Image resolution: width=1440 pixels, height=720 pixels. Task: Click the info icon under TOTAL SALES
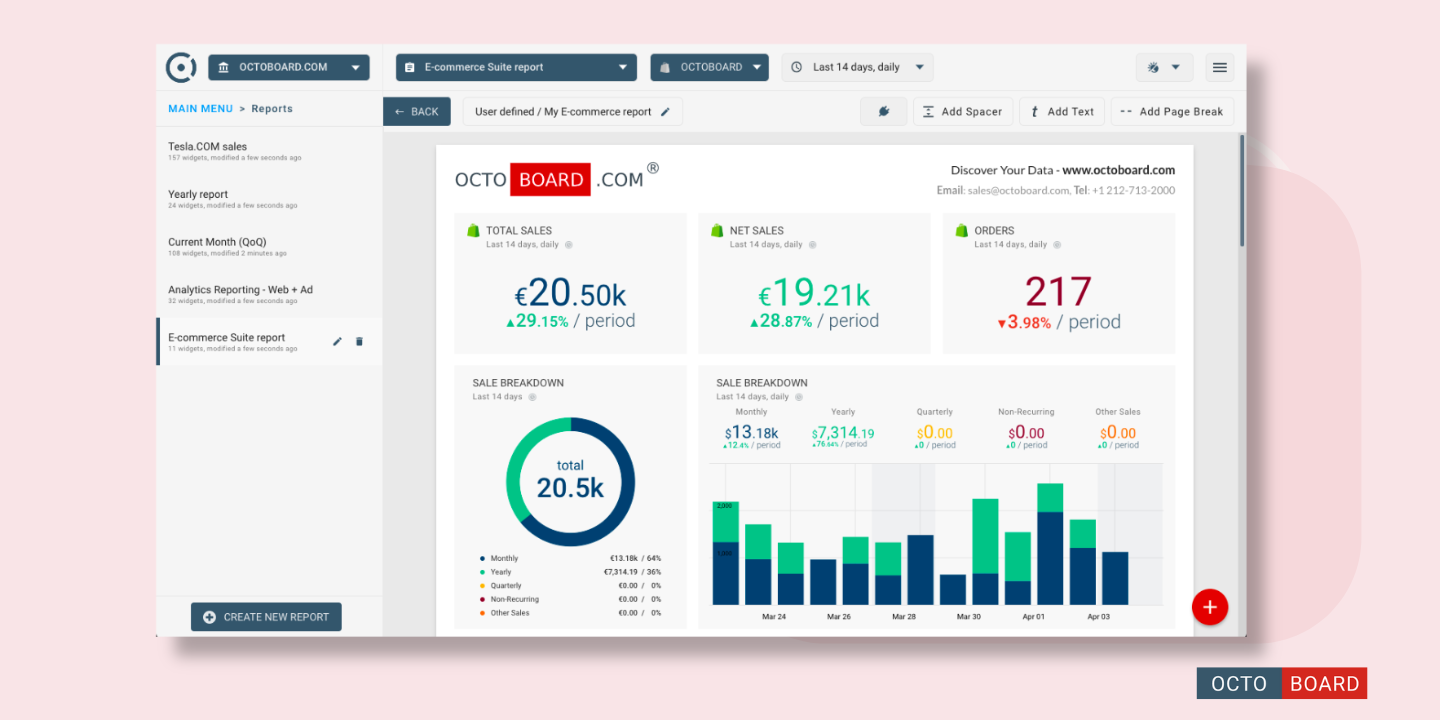(x=569, y=245)
